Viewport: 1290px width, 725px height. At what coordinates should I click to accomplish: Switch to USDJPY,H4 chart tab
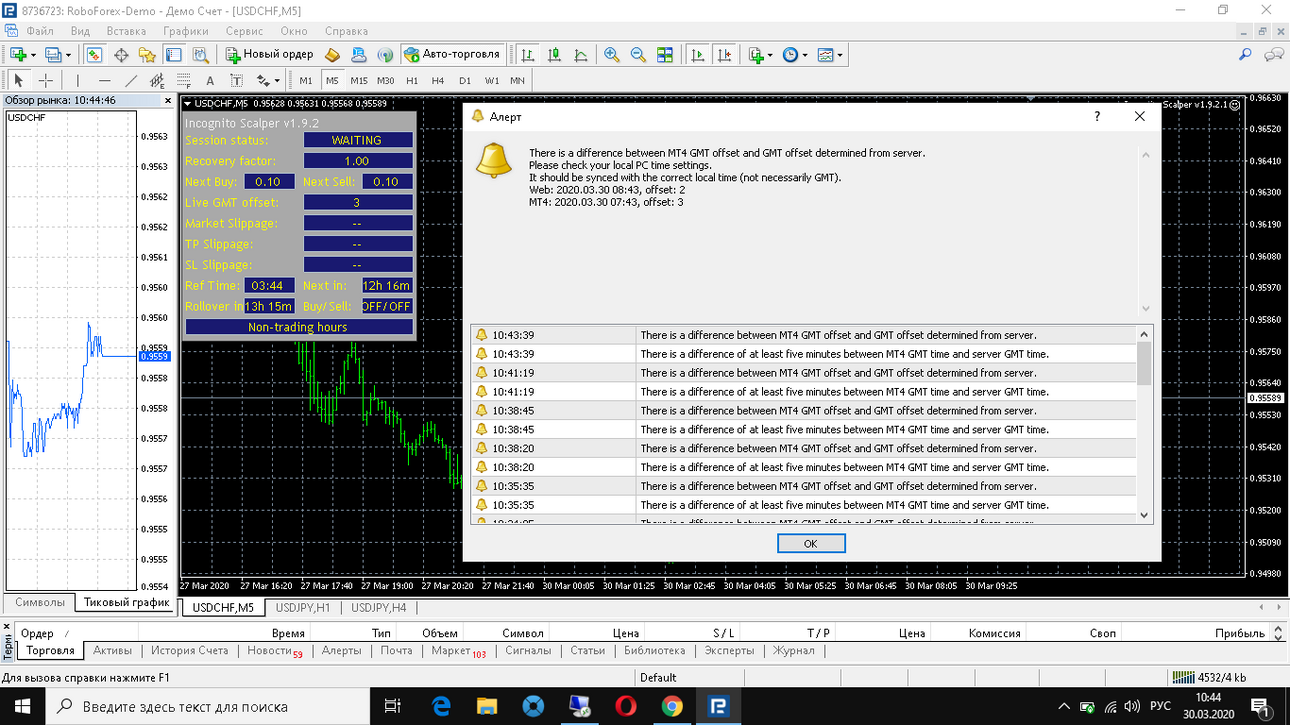379,607
